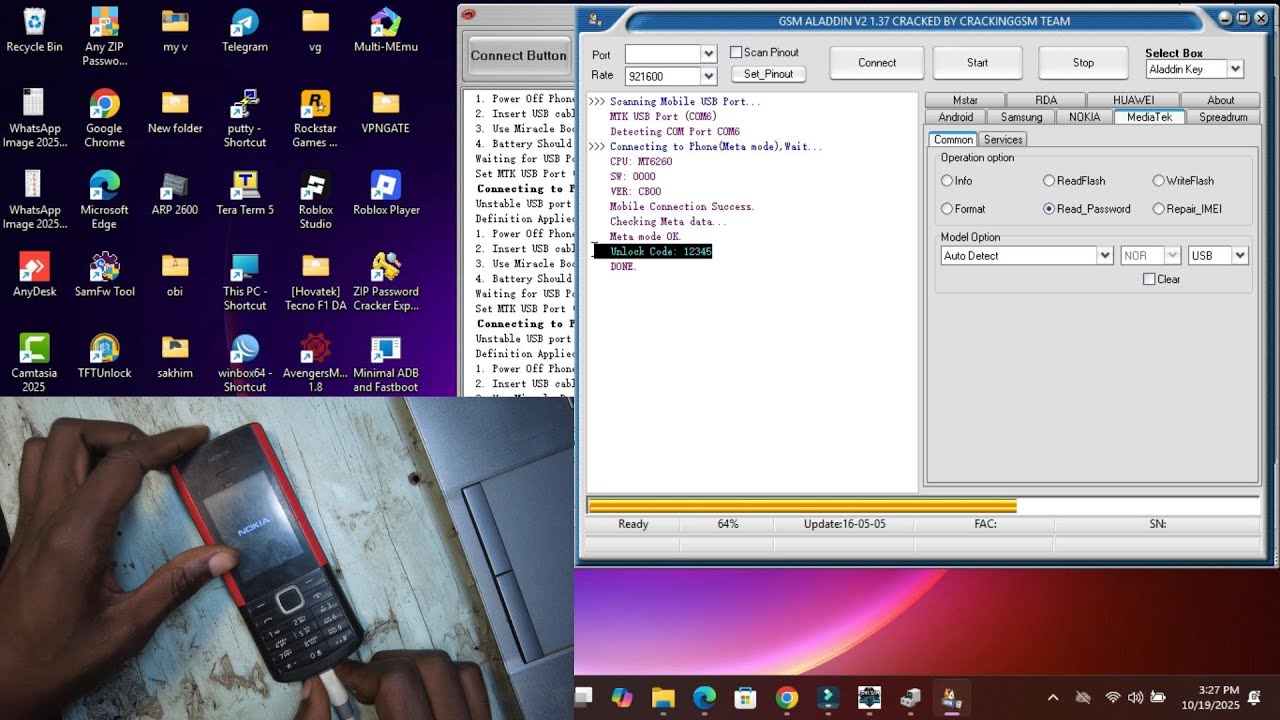Enable the Scan Pinout checkbox
Image resolution: width=1280 pixels, height=720 pixels.
tap(736, 52)
